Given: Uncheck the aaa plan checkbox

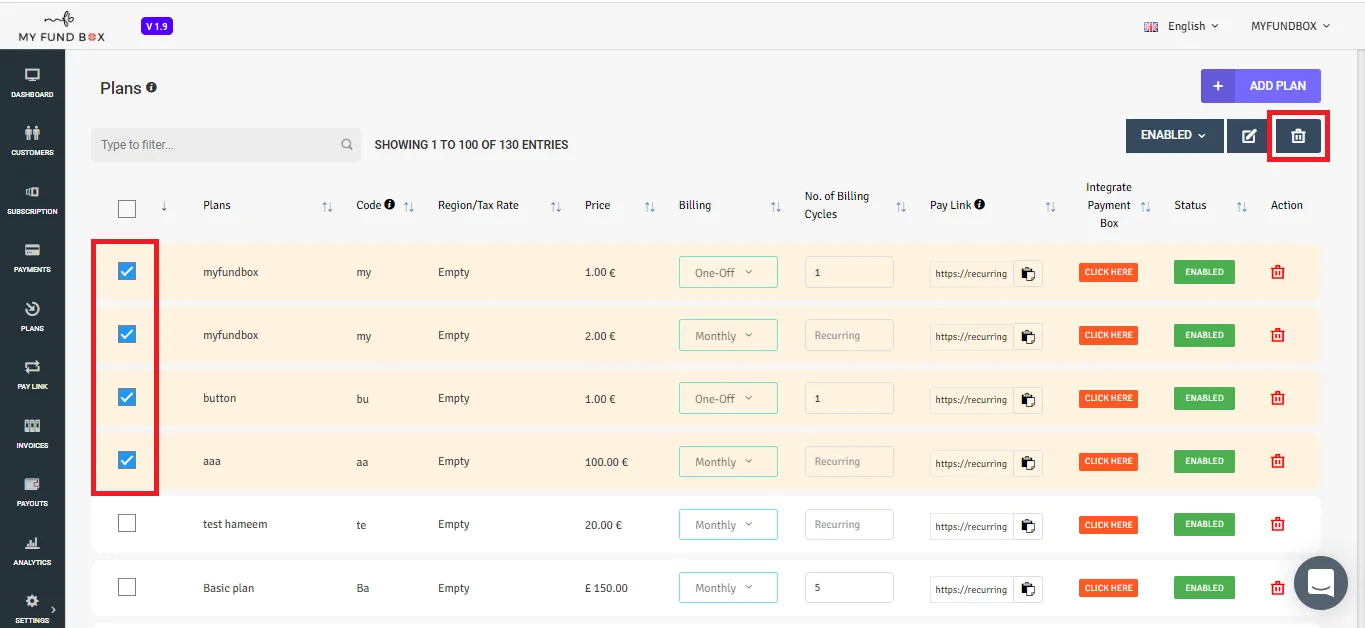Looking at the screenshot, I should coord(127,460).
